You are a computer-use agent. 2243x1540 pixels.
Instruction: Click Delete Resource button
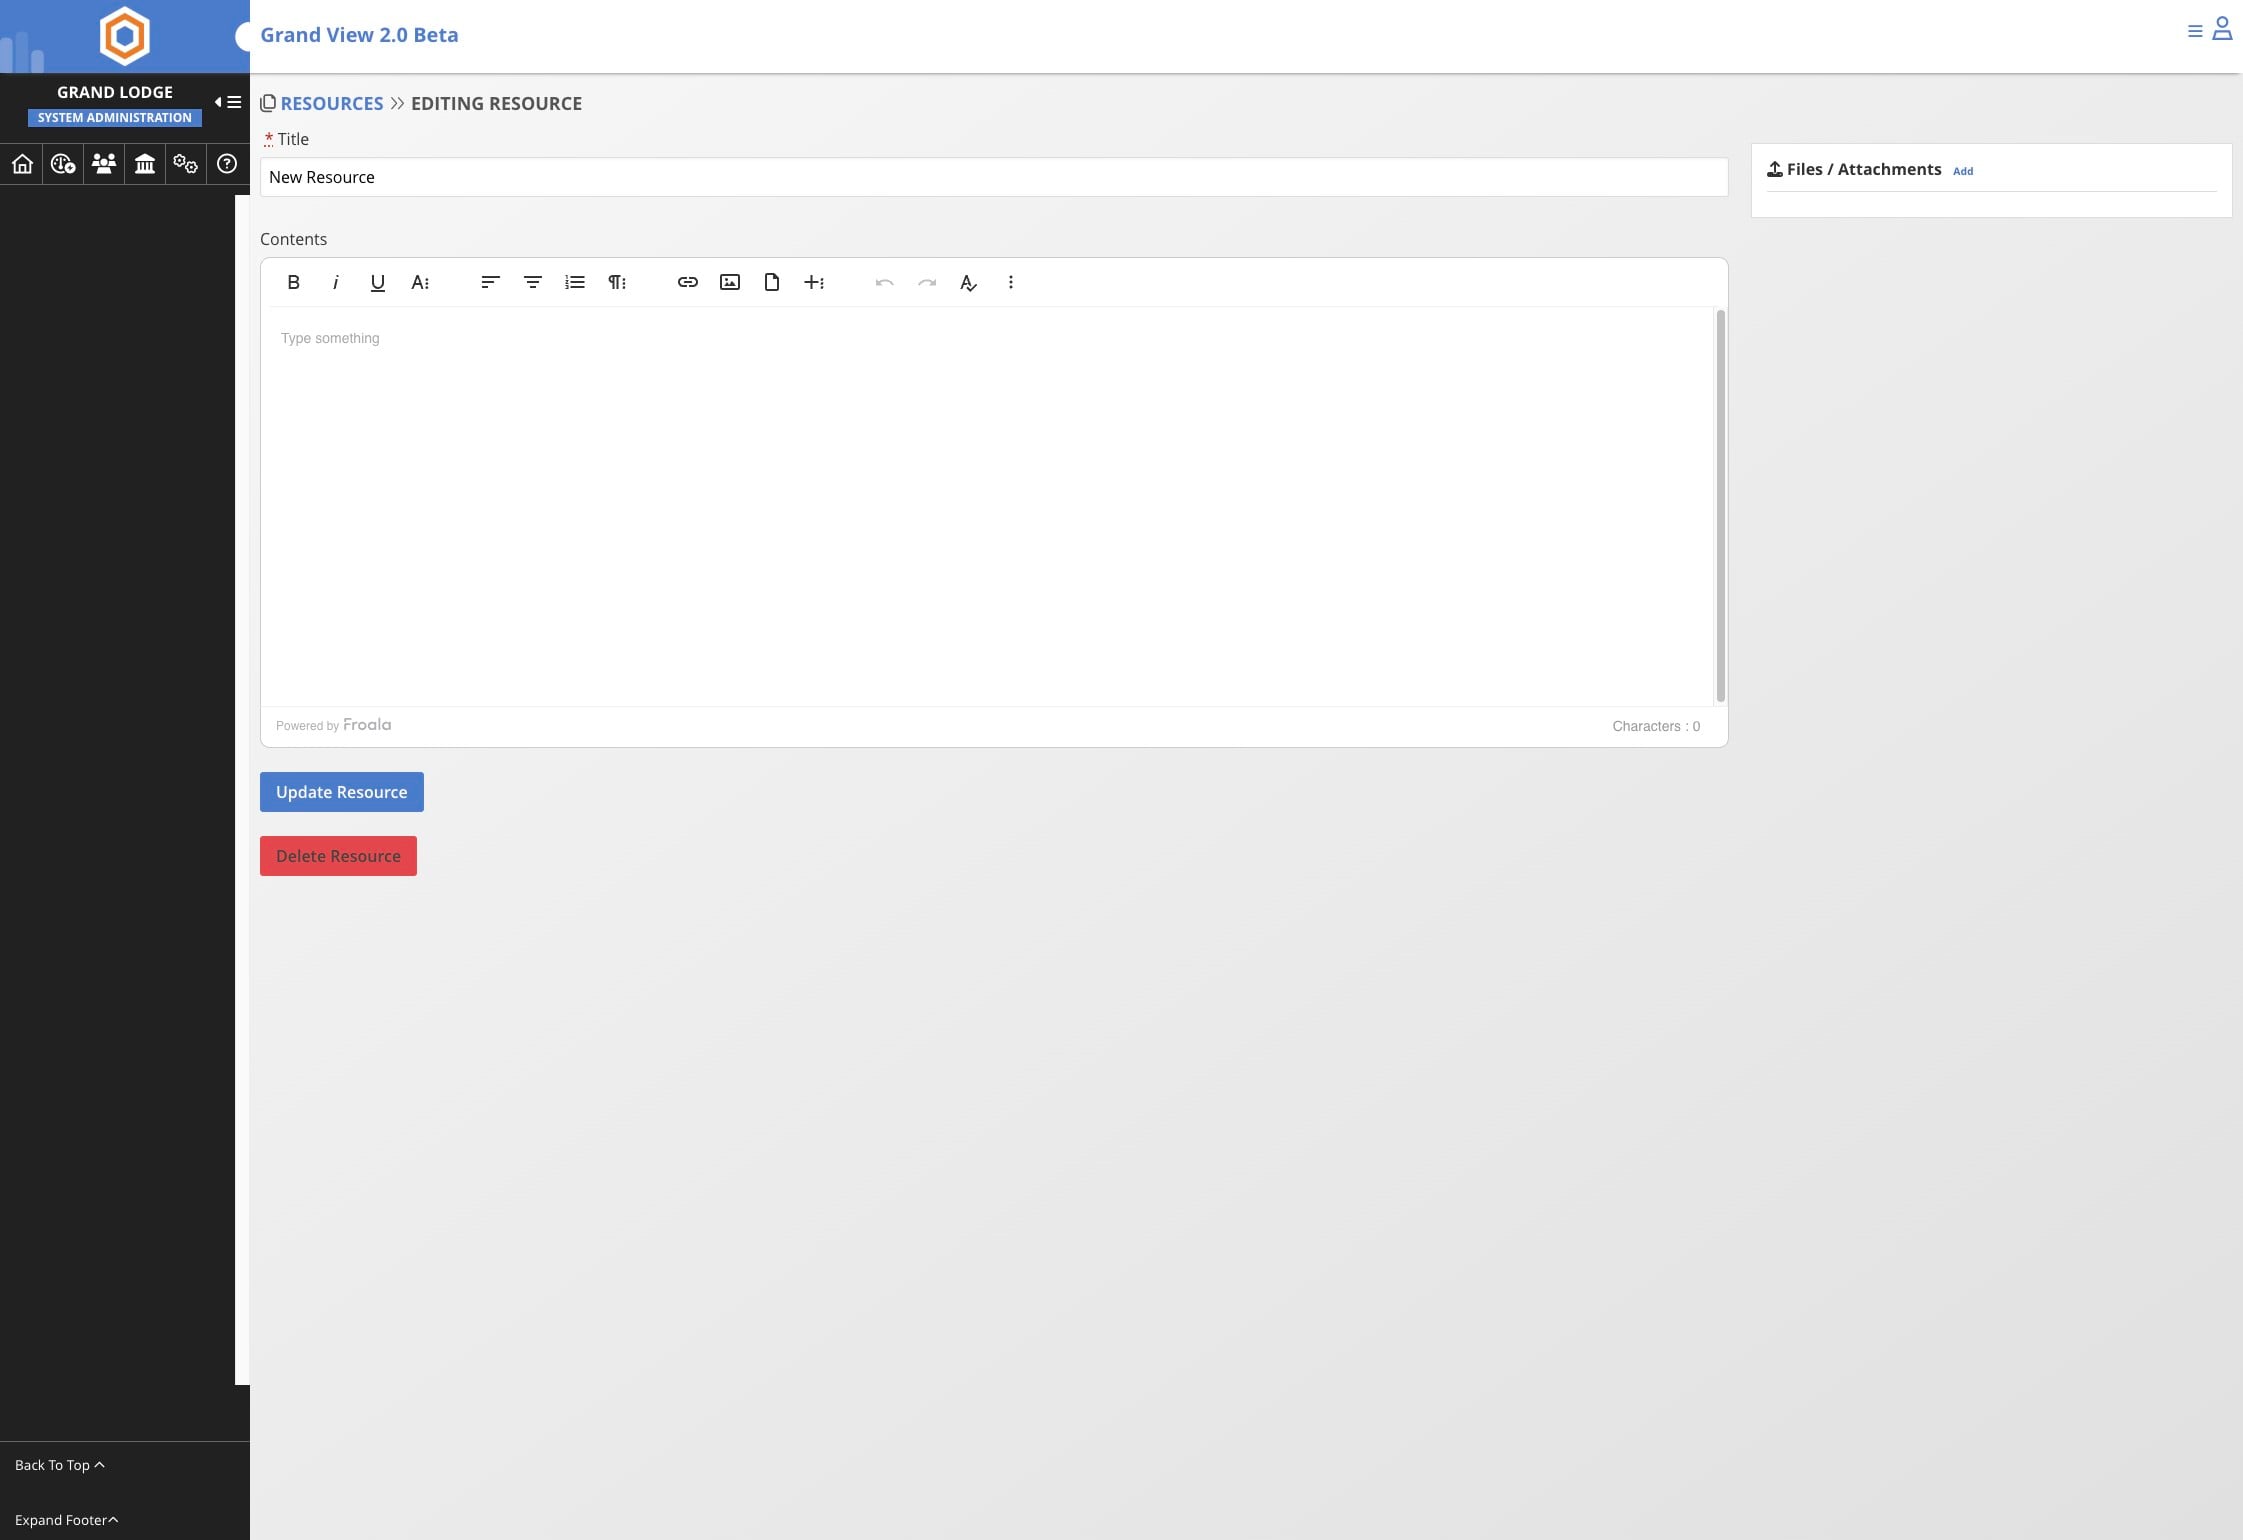point(338,856)
